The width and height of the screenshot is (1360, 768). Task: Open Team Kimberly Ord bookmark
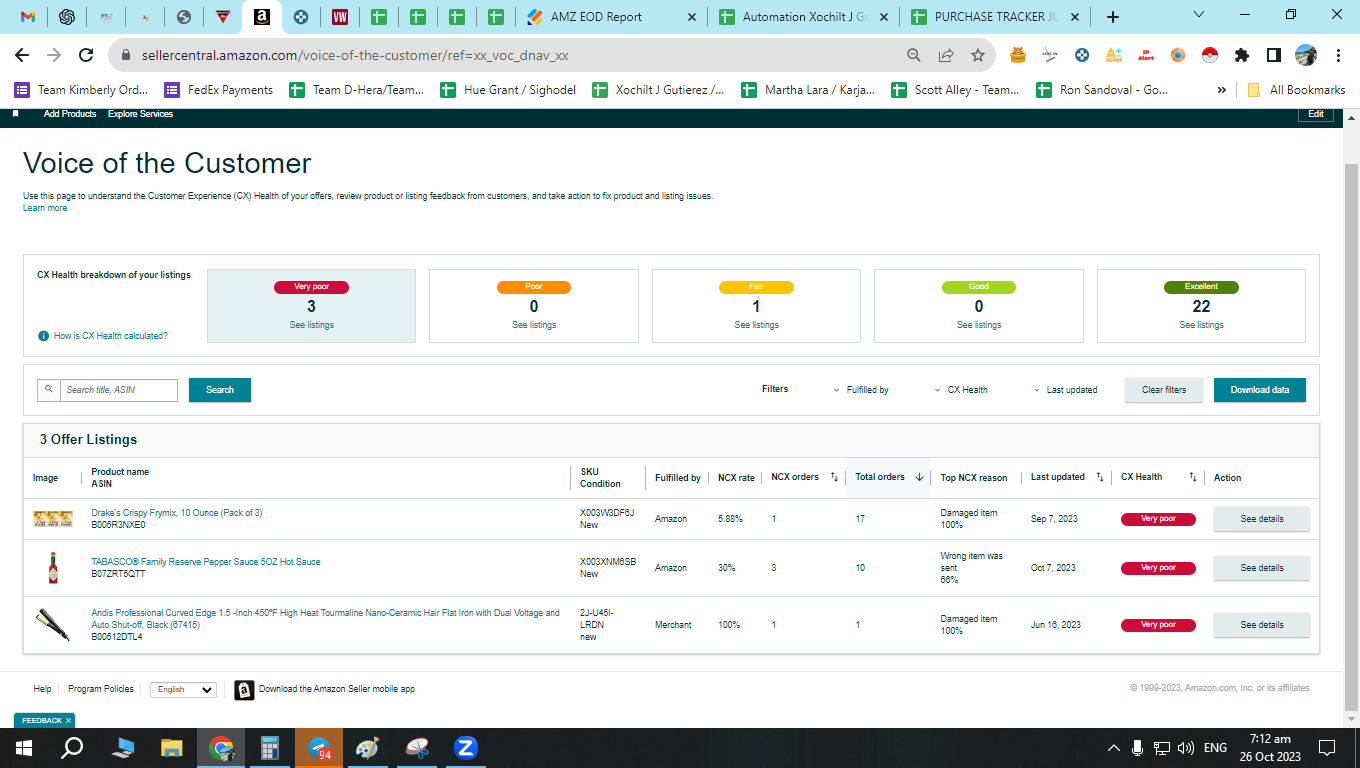81,90
